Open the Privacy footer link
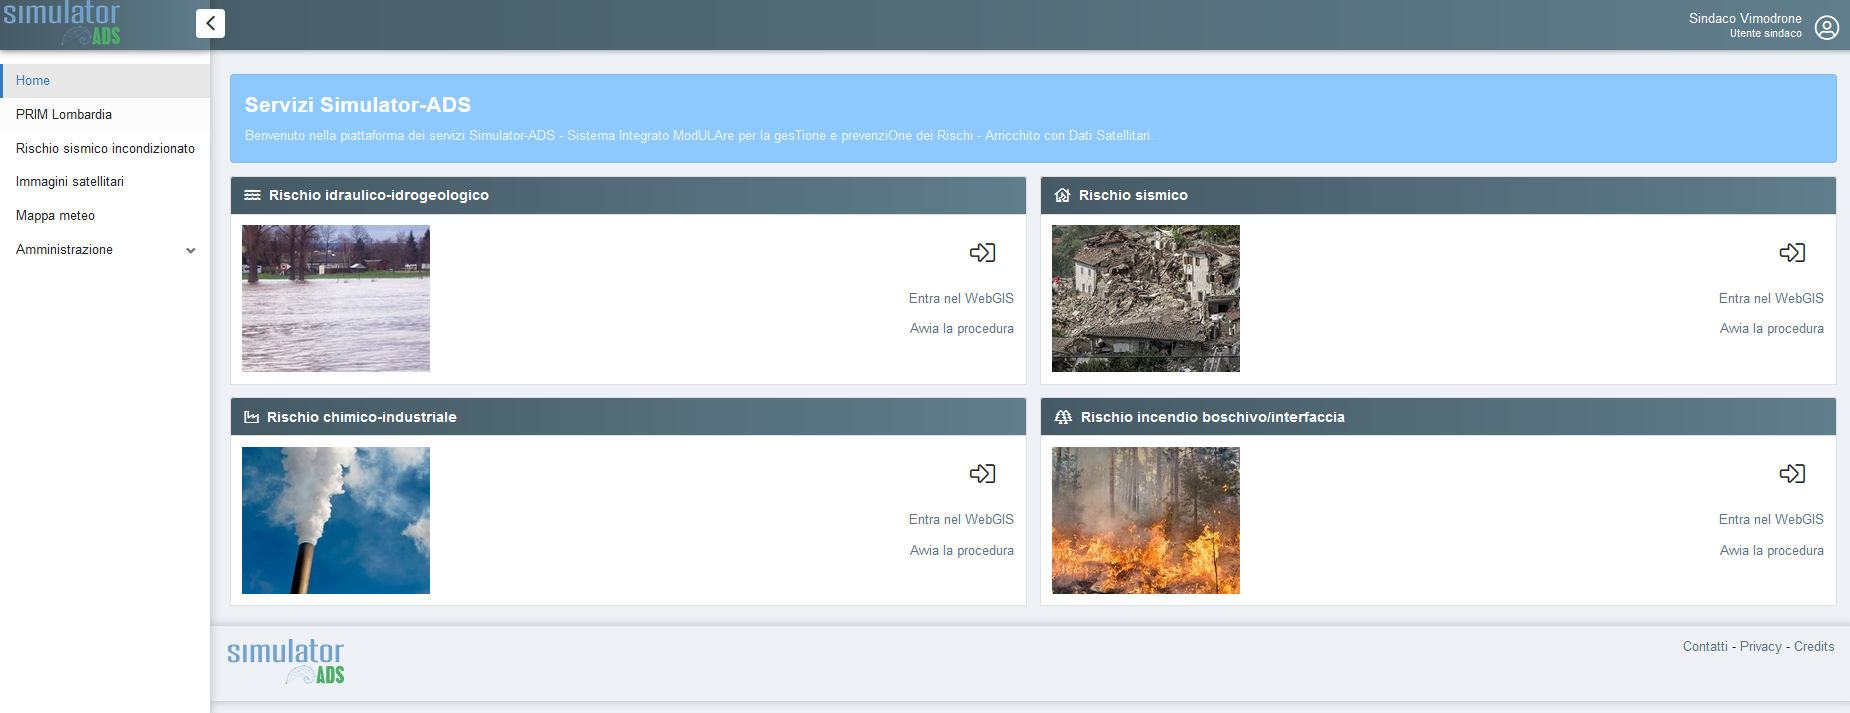 tap(1761, 646)
